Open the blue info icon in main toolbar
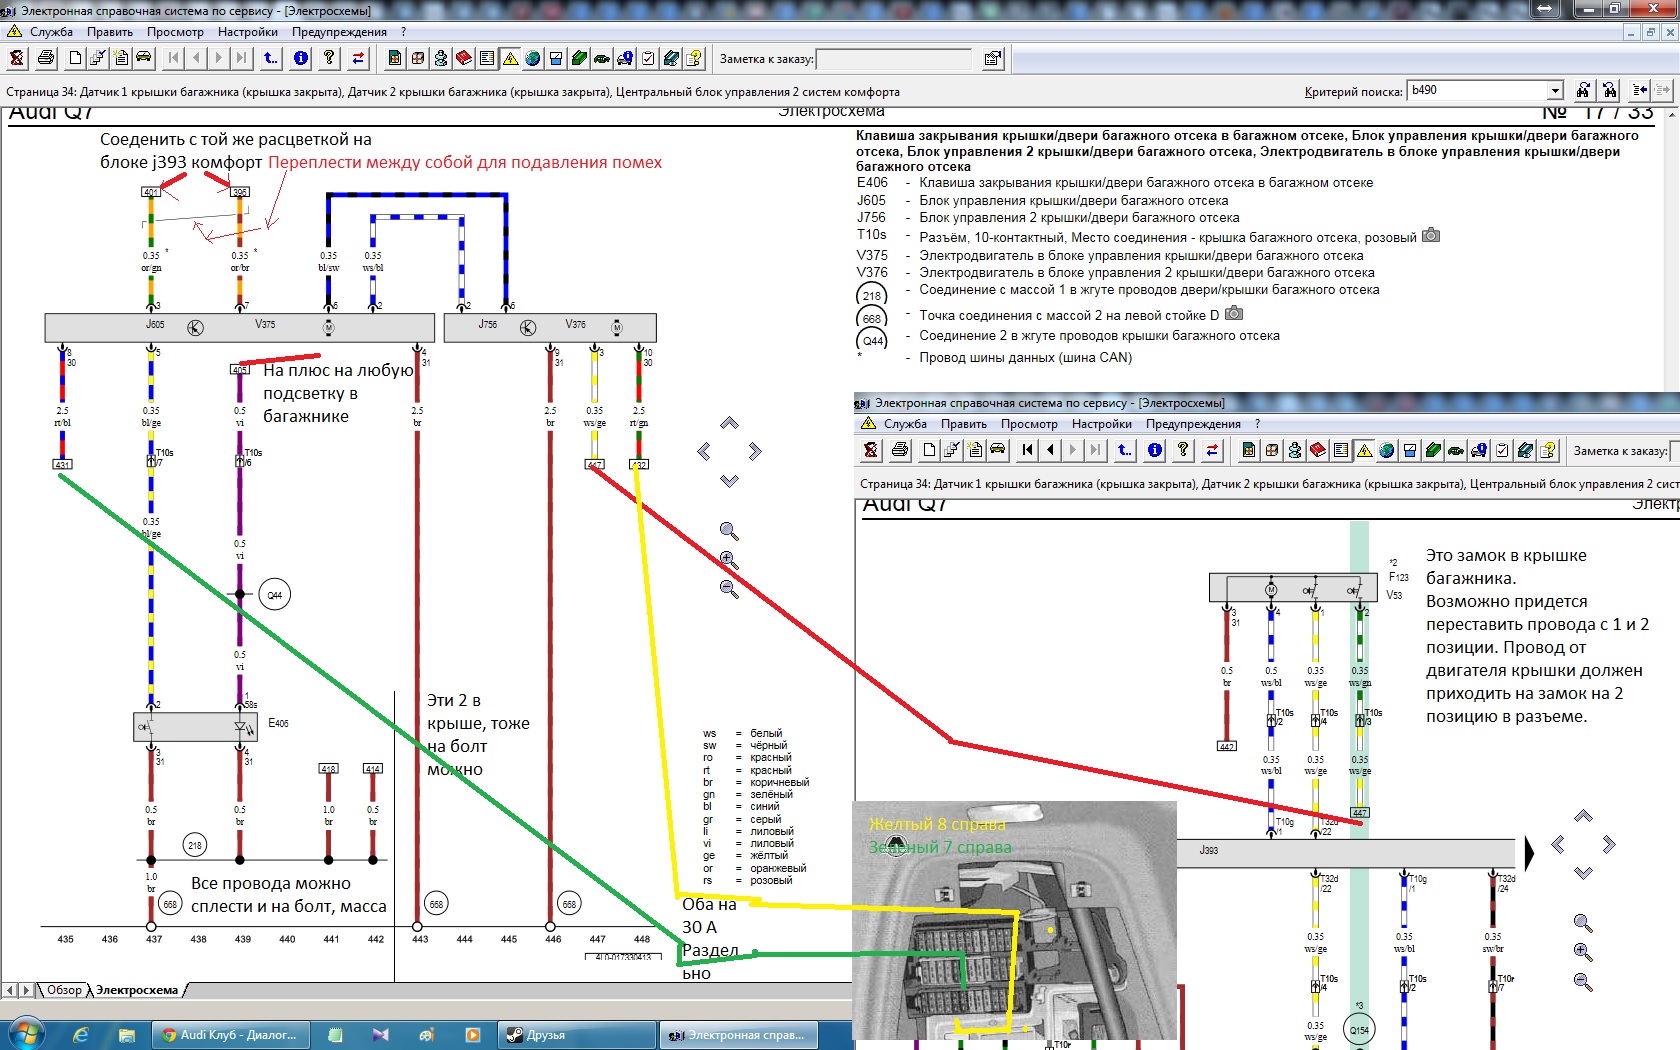This screenshot has height=1050, width=1680. tap(301, 58)
